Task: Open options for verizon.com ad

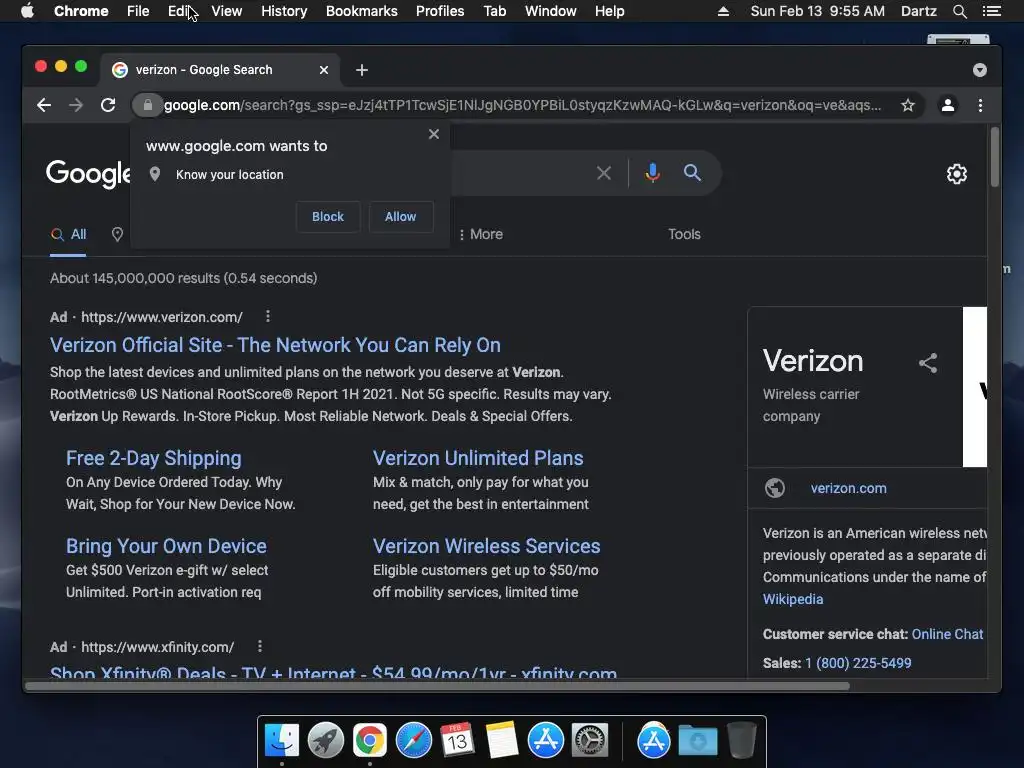Action: pos(268,317)
